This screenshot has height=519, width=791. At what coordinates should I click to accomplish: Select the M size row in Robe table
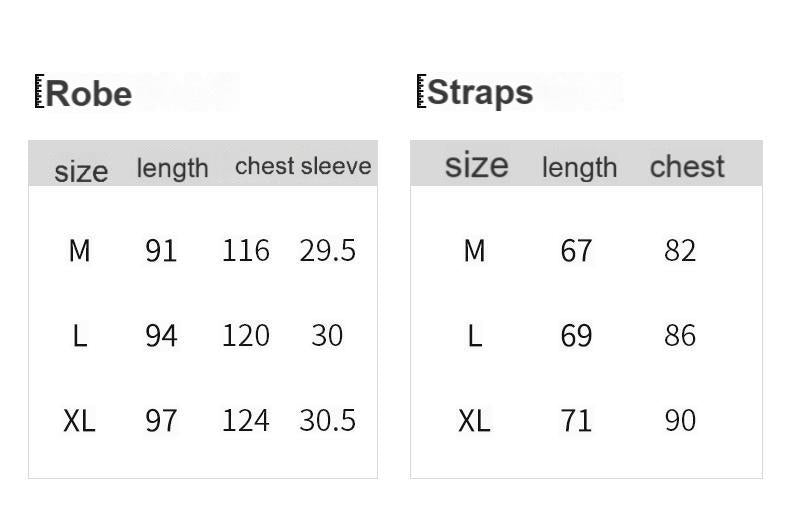[79, 250]
